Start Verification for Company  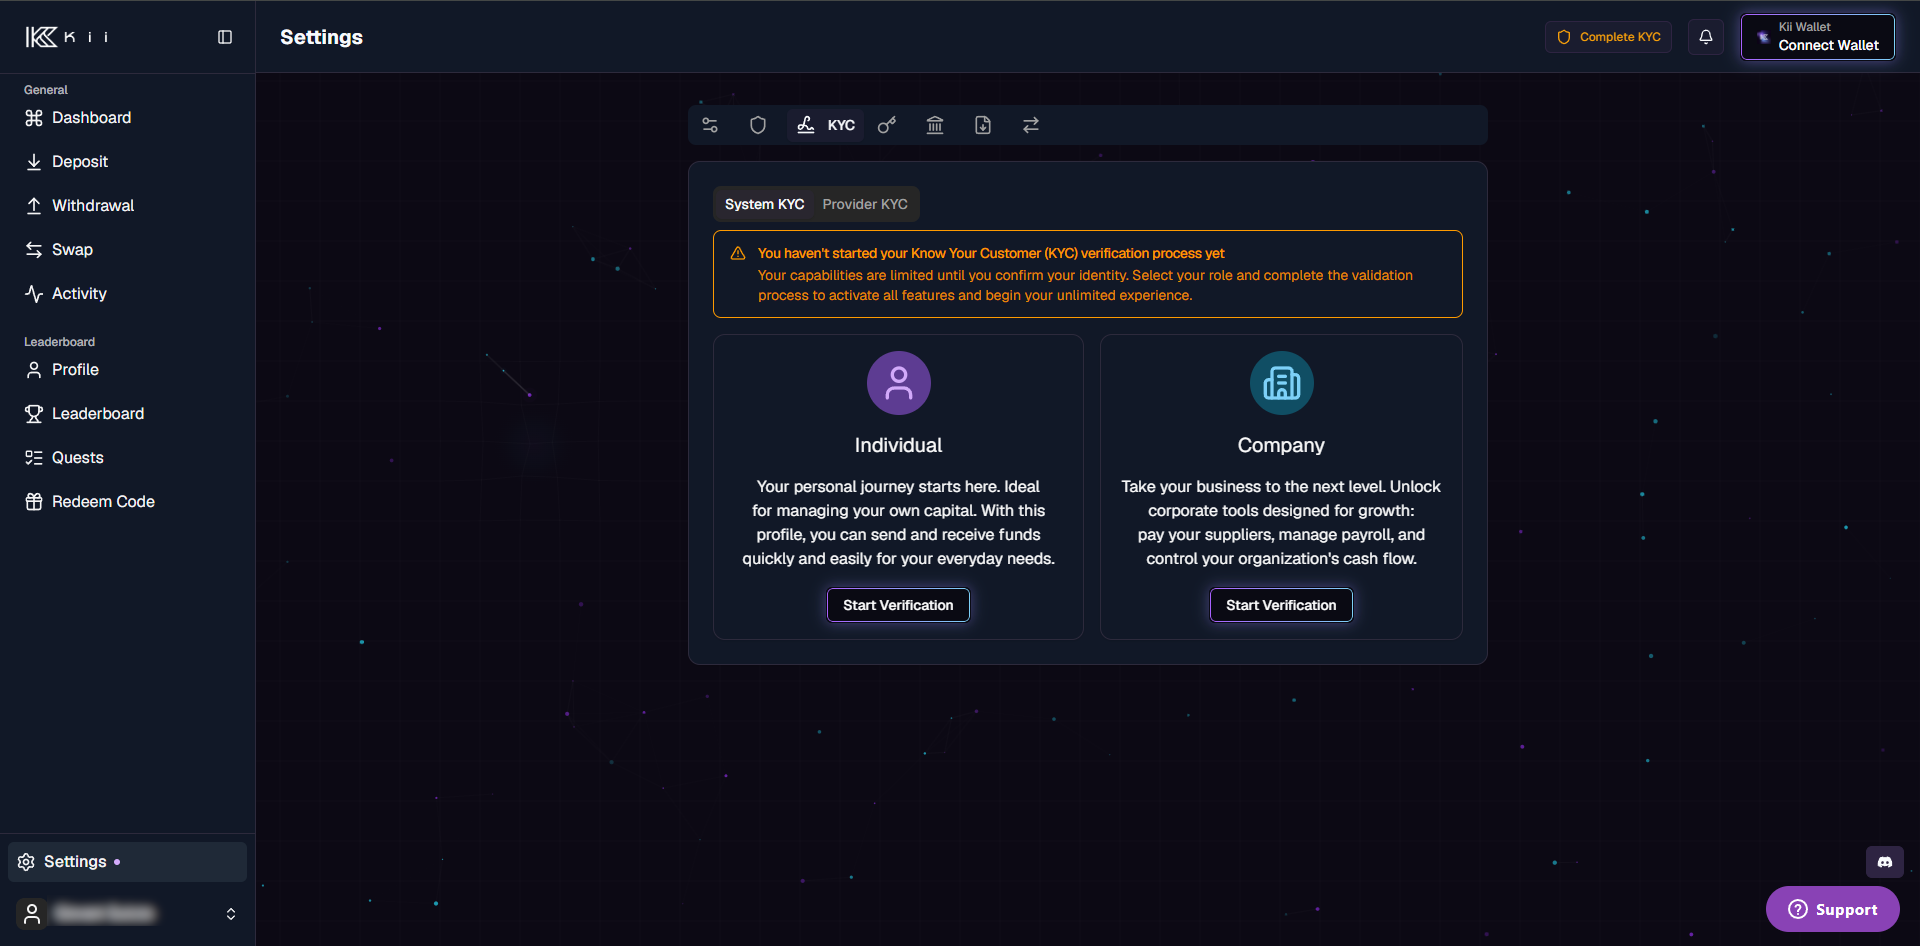[1281, 605]
